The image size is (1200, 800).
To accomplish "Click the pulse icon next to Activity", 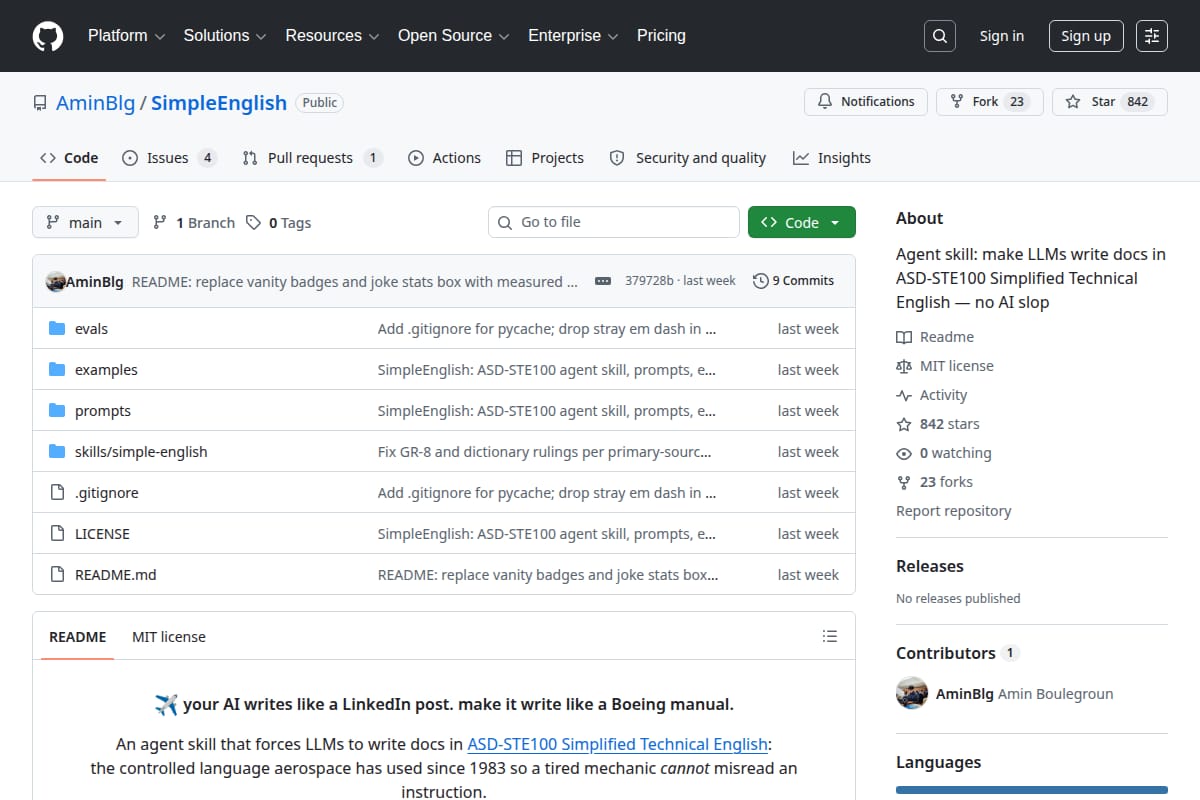I will click(904, 395).
